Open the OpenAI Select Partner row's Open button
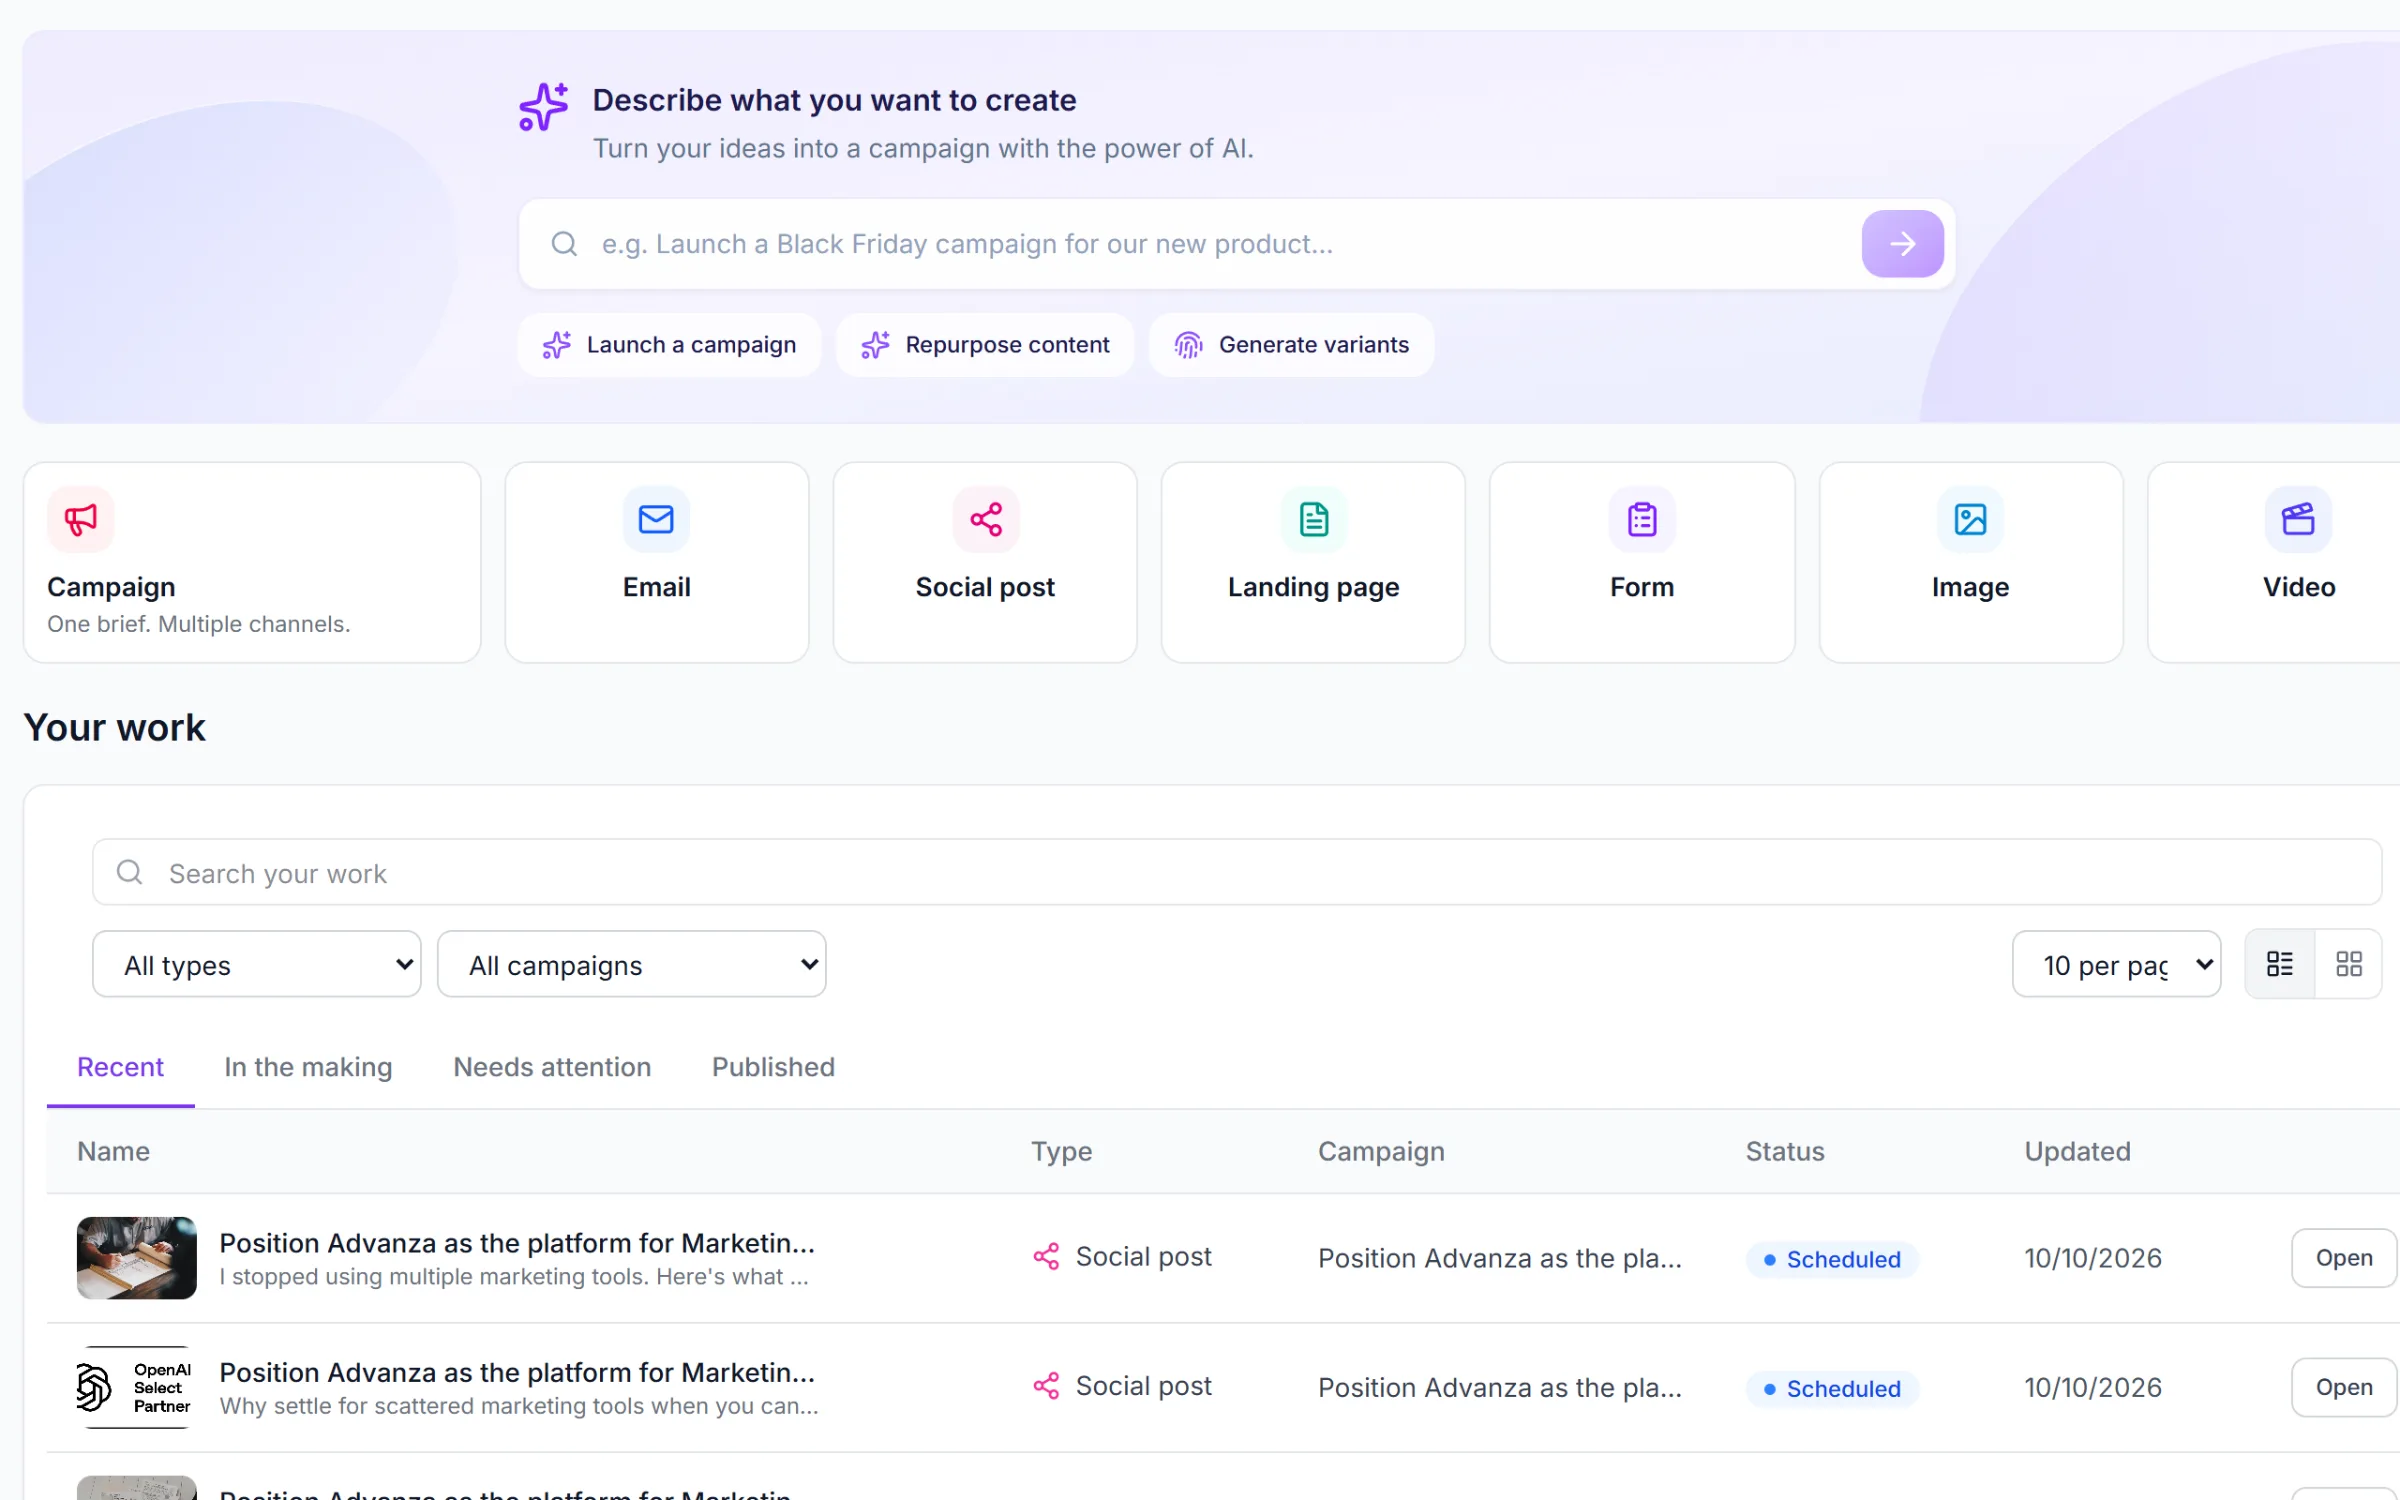Image resolution: width=2400 pixels, height=1500 pixels. pyautogui.click(x=2343, y=1387)
